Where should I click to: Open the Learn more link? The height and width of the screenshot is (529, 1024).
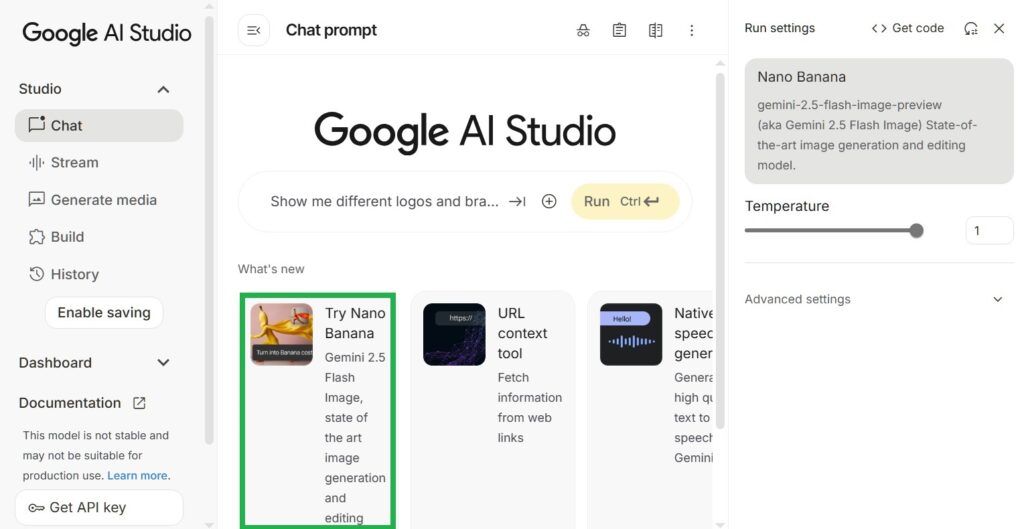(x=137, y=475)
